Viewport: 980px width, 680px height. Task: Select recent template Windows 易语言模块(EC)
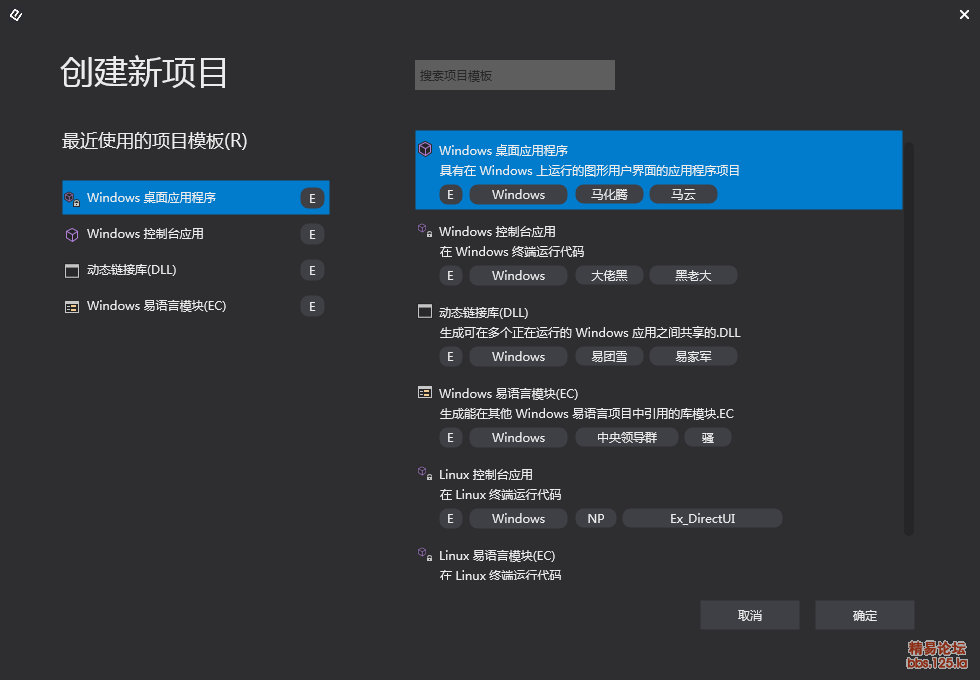point(196,306)
